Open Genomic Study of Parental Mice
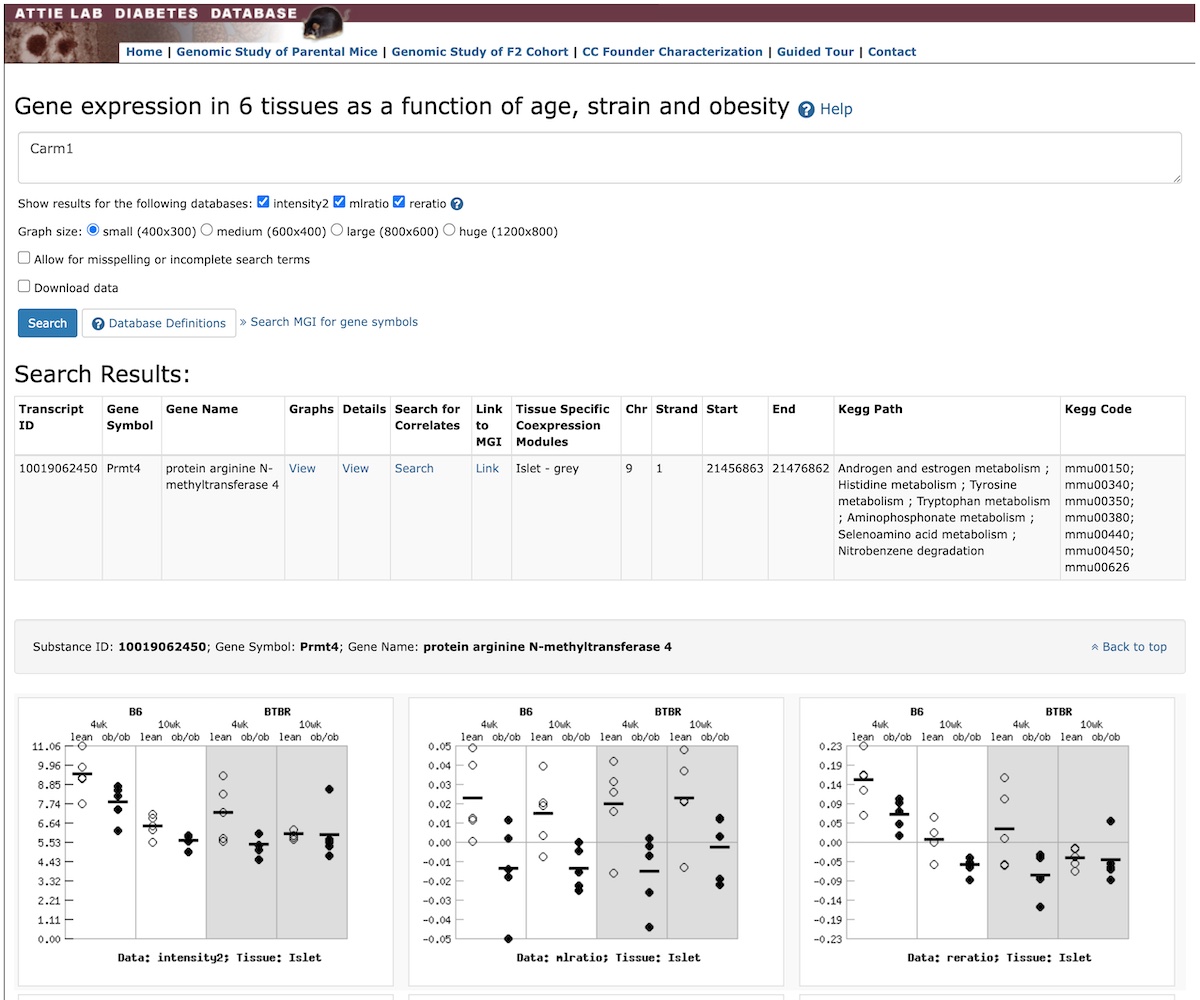The width and height of the screenshot is (1200, 1000). coord(277,52)
